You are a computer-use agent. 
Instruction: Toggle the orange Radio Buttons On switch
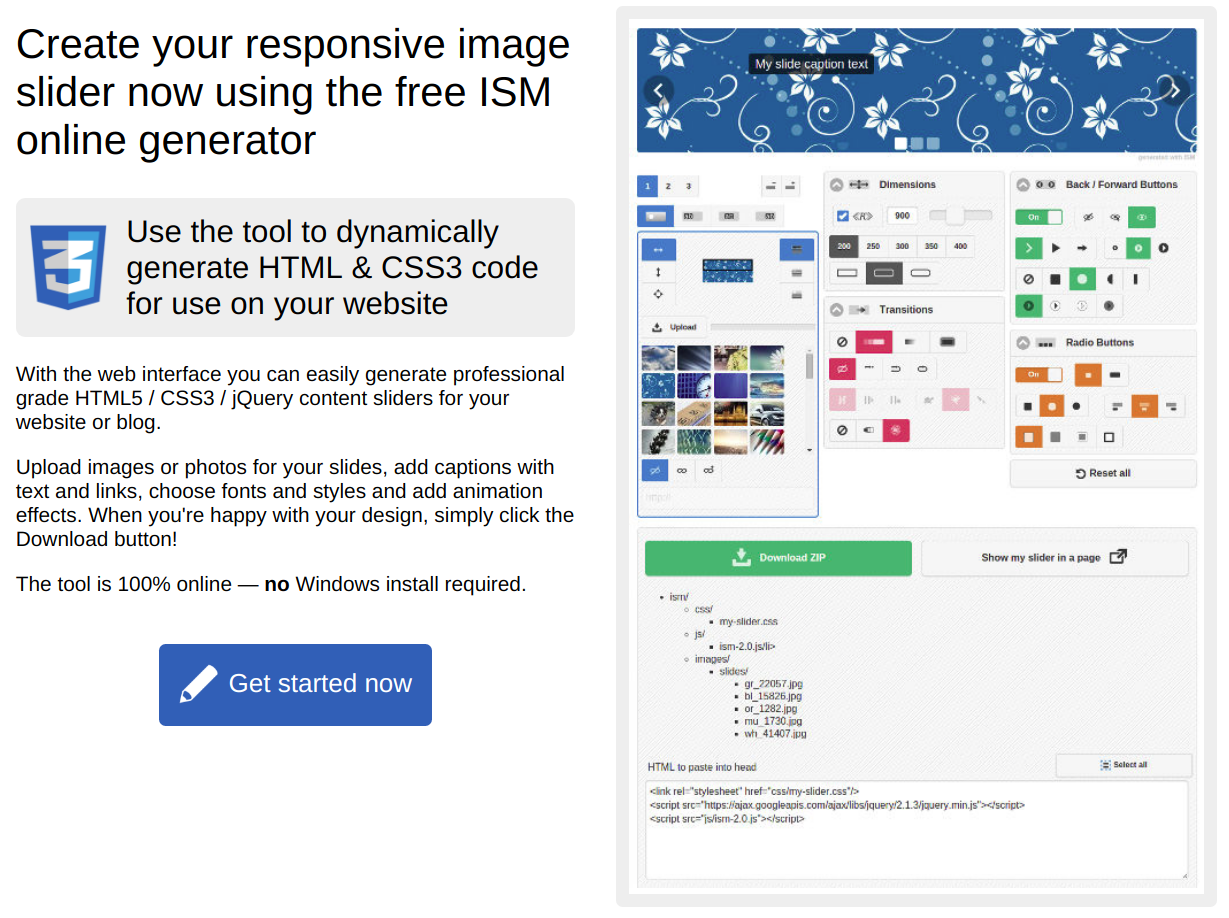[1039, 375]
